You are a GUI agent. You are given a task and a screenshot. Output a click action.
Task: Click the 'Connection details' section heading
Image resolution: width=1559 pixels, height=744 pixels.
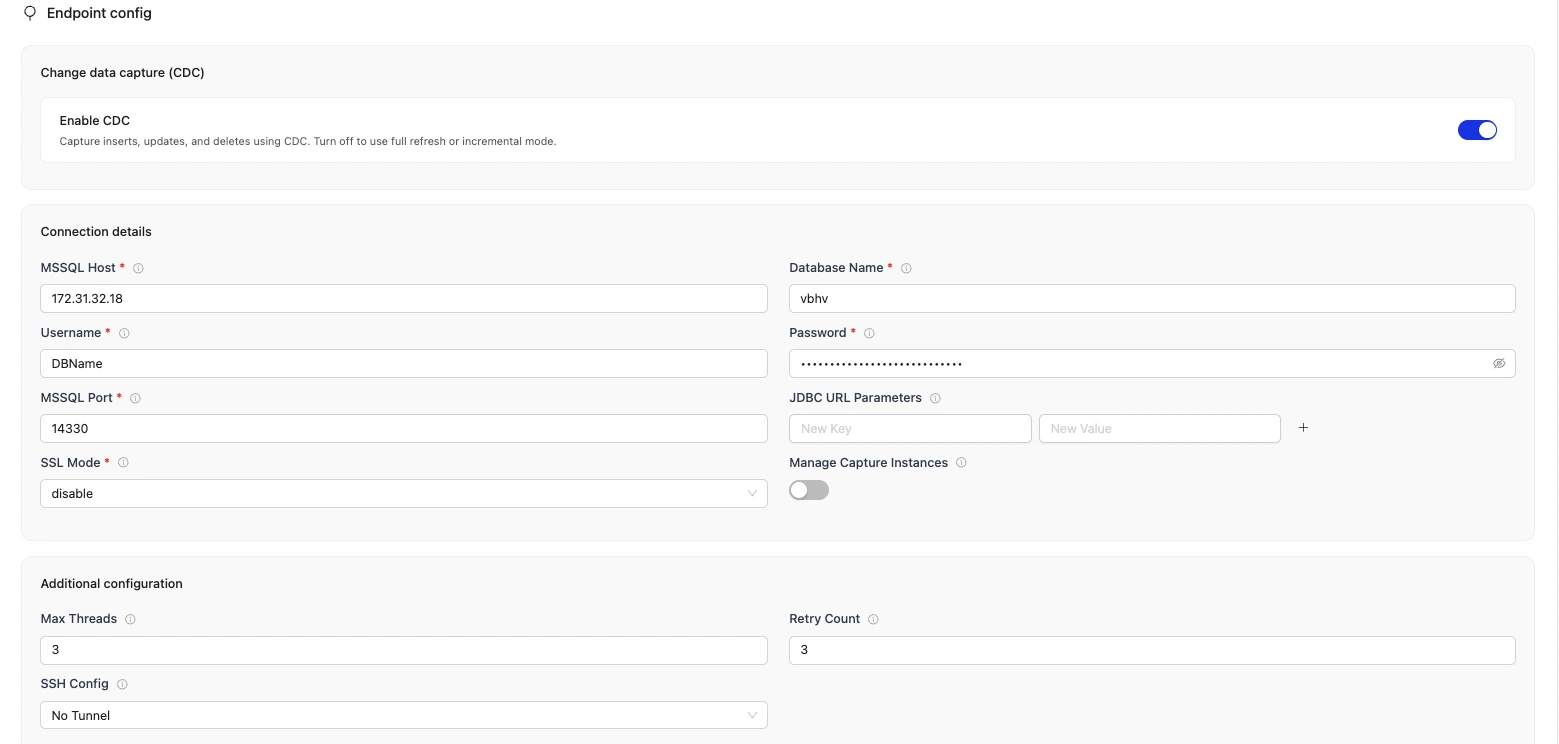click(96, 231)
